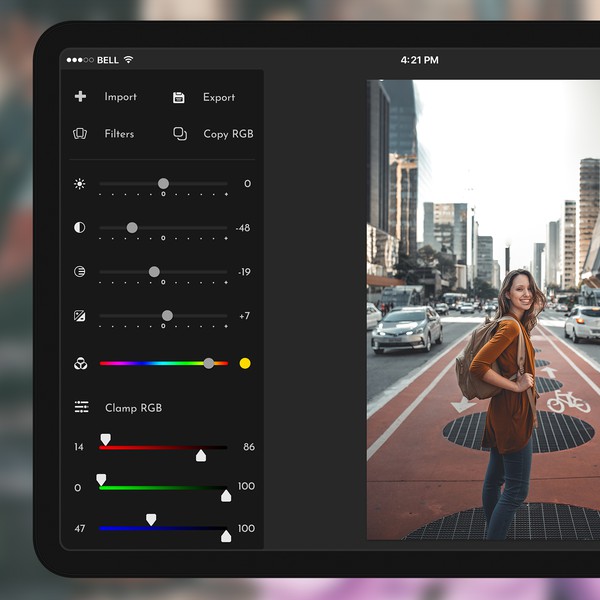
Task: Open Filters via its stacked cards icon
Action: coord(80,133)
